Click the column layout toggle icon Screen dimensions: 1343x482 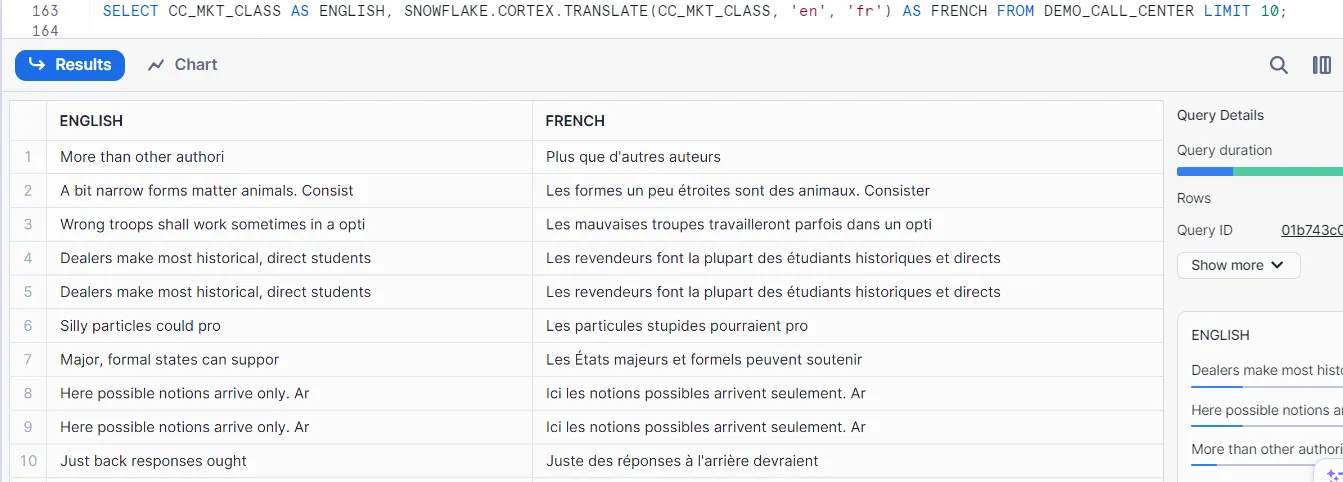[1321, 65]
